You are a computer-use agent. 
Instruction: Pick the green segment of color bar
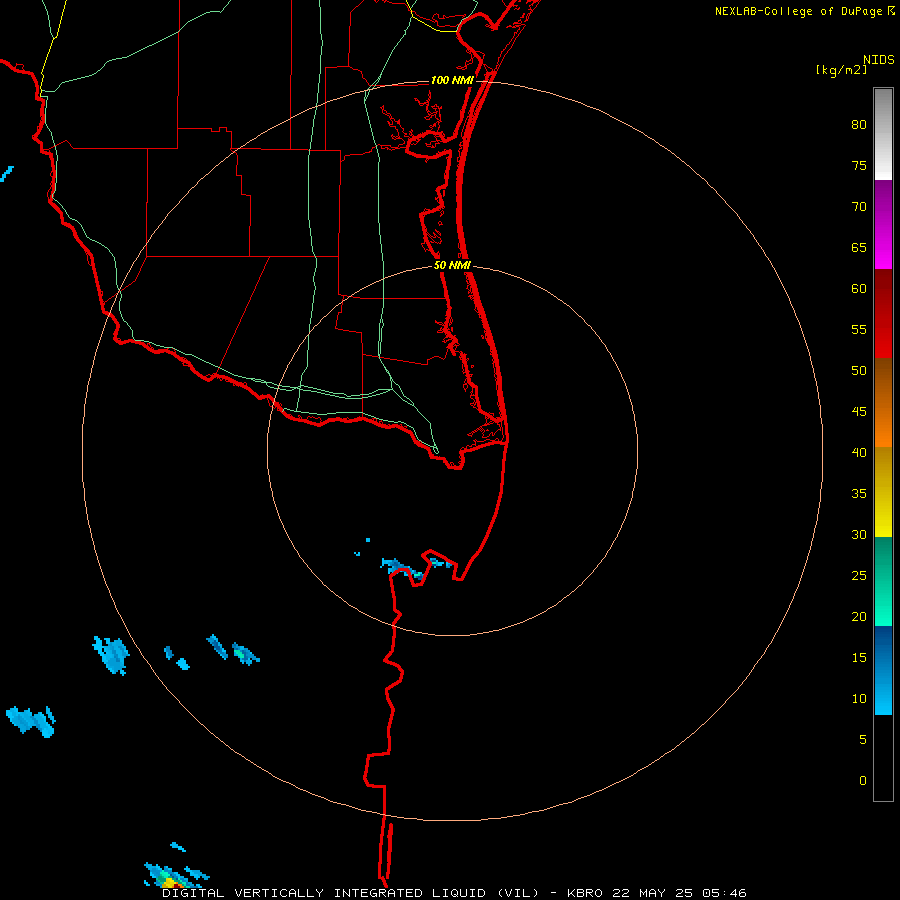(x=883, y=581)
